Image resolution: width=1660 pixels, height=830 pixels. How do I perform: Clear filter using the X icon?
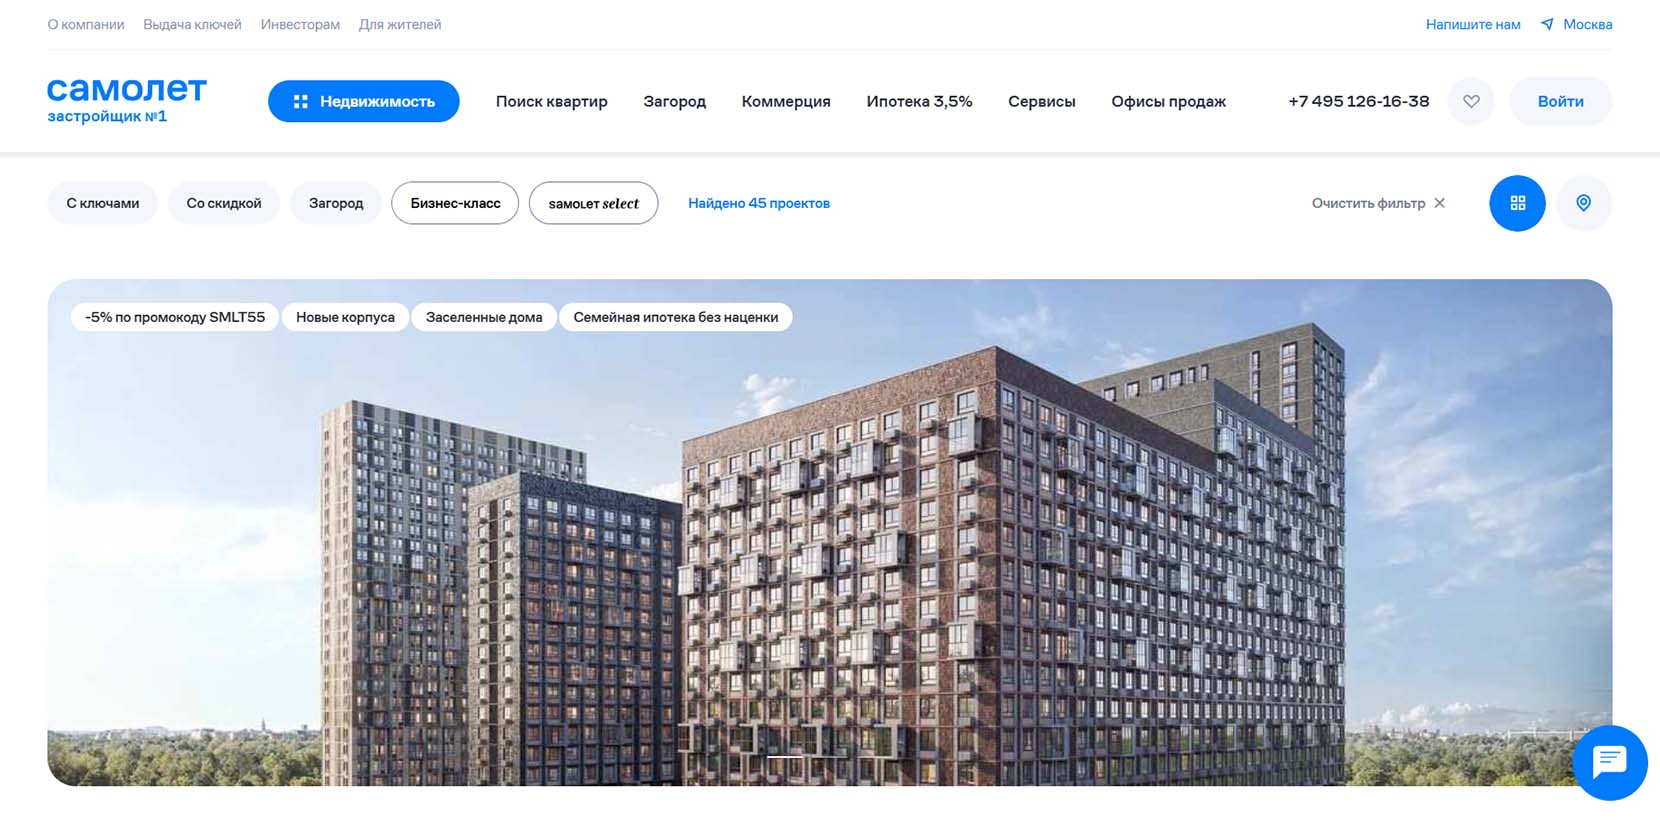(1439, 203)
